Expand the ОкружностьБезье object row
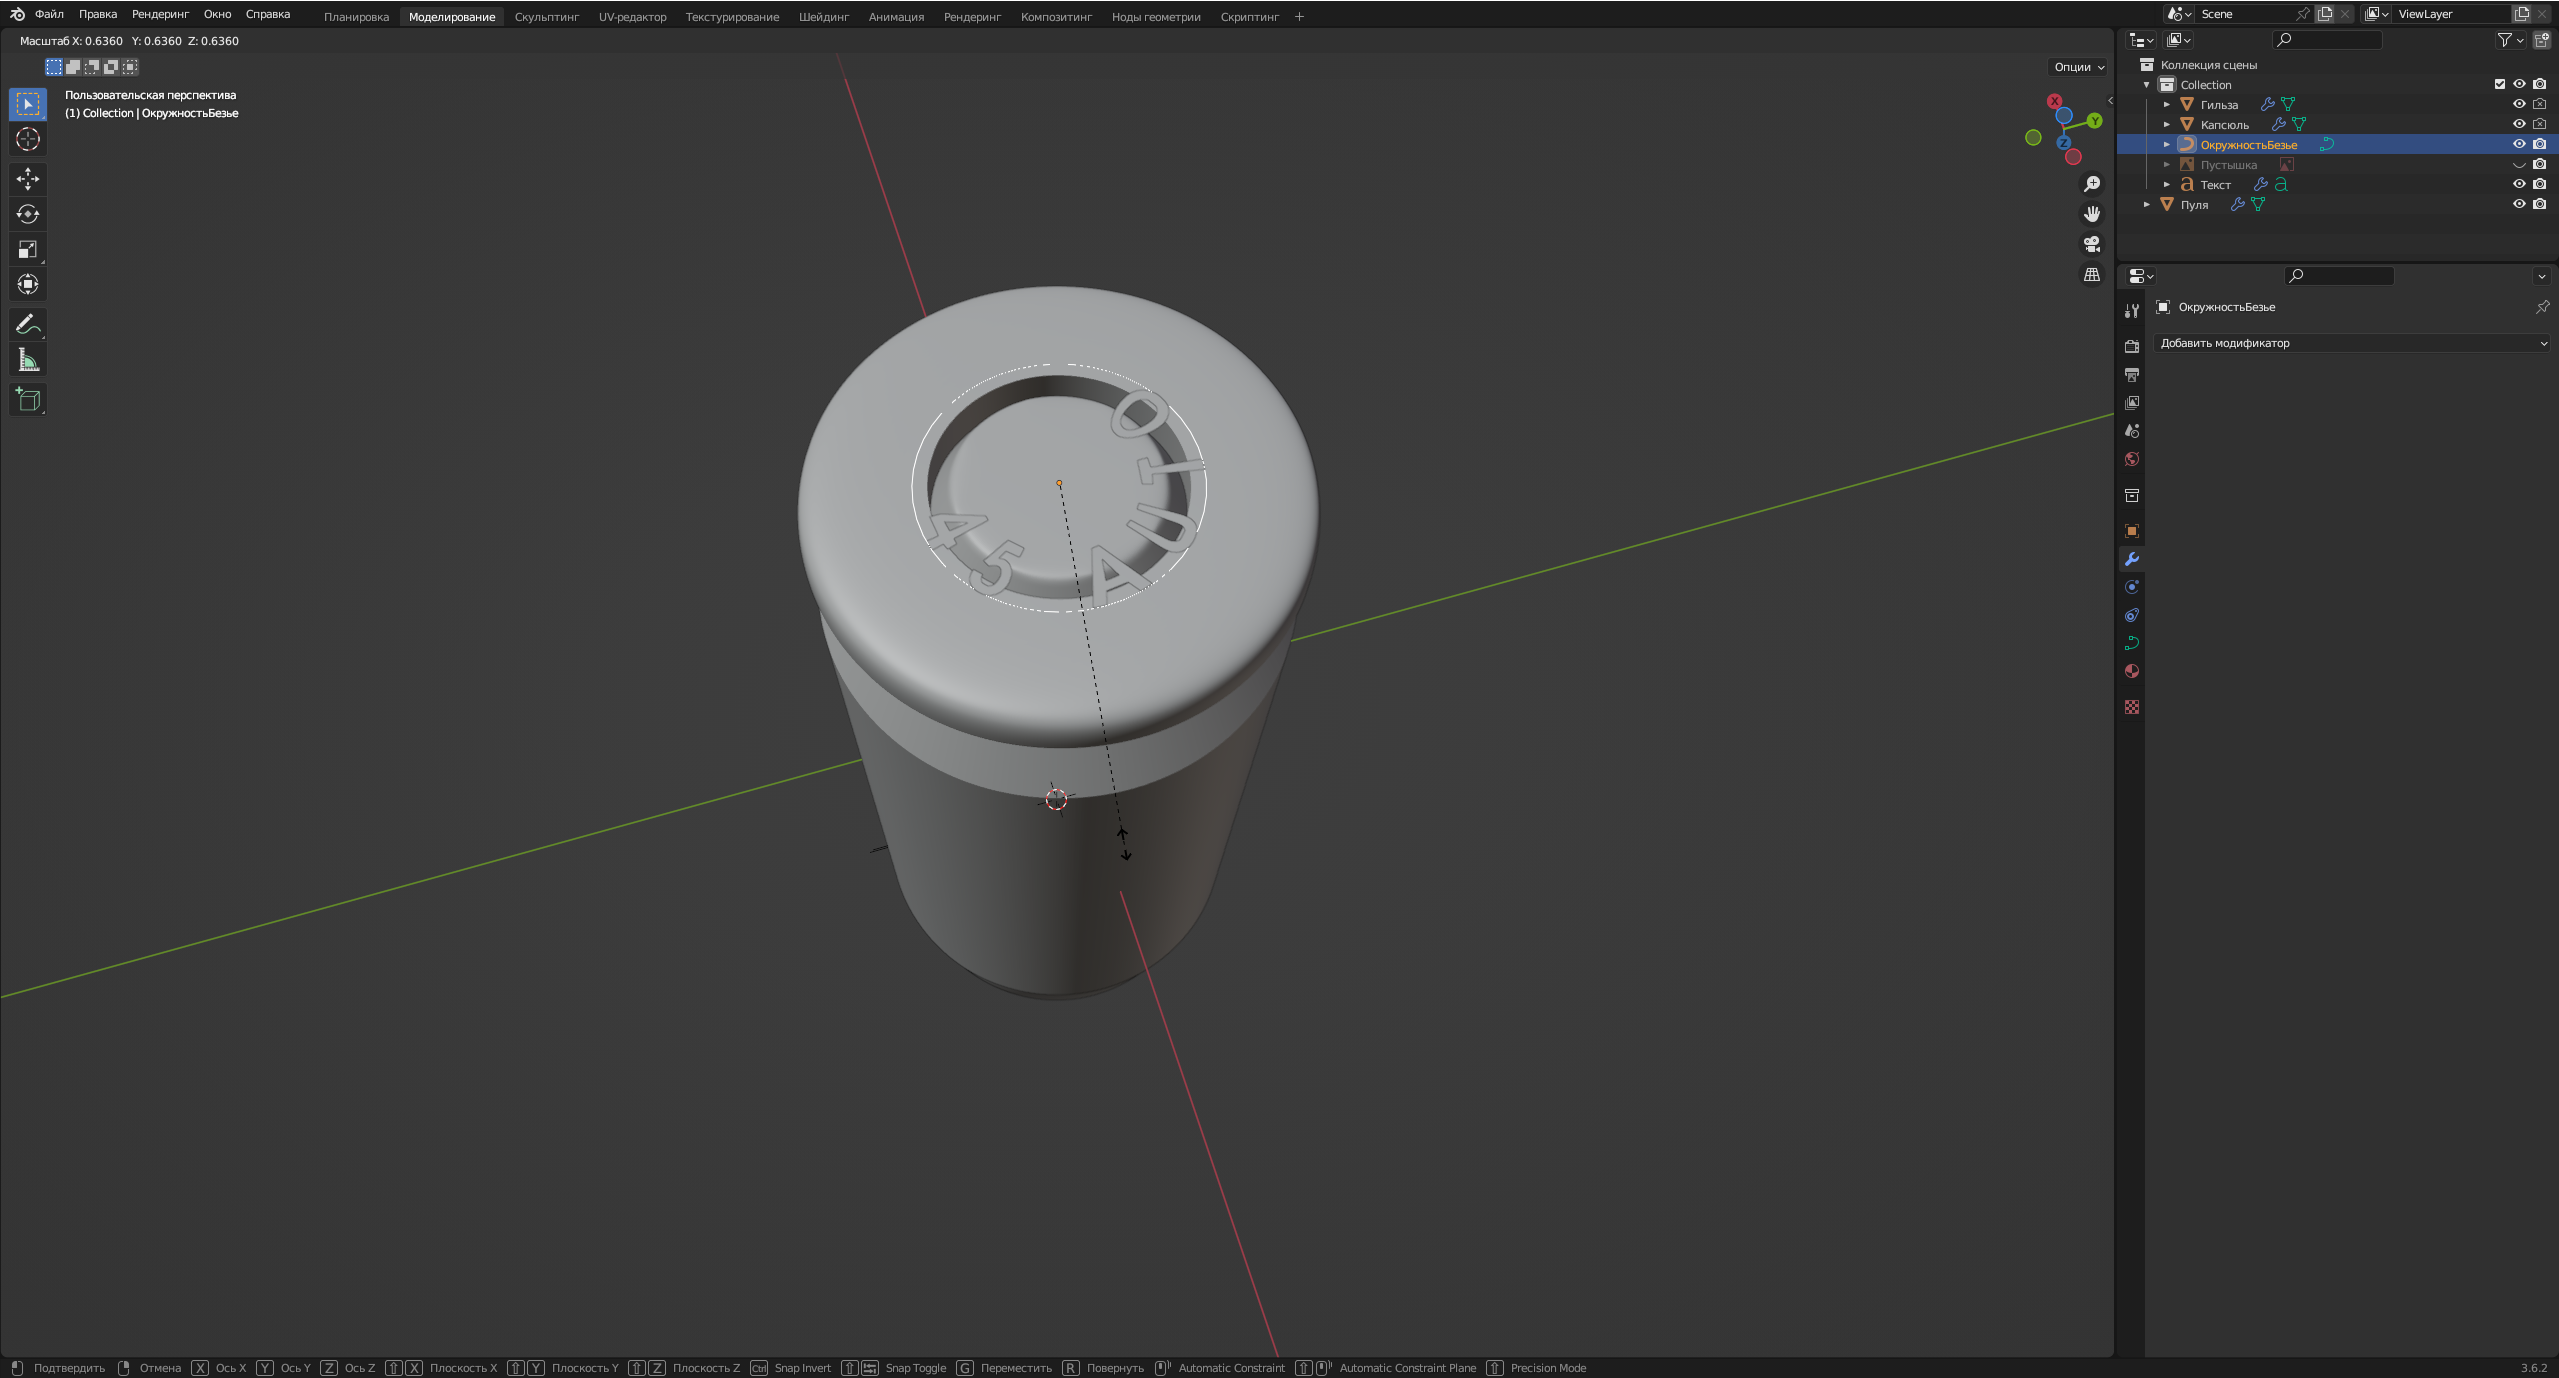This screenshot has height=1378, width=2559. pos(2167,145)
